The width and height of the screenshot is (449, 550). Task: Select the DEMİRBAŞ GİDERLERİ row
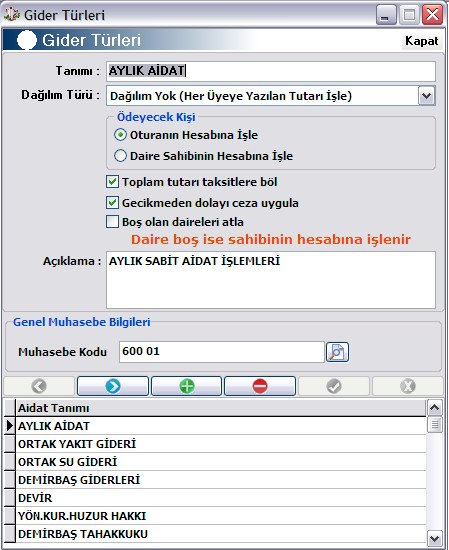click(x=221, y=480)
